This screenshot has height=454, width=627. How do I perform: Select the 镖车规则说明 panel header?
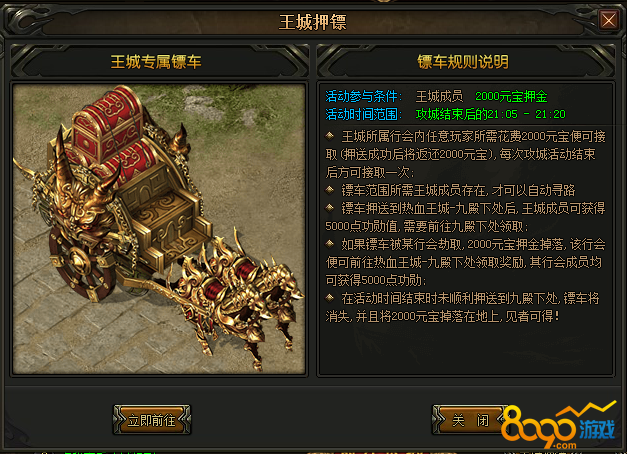463,62
